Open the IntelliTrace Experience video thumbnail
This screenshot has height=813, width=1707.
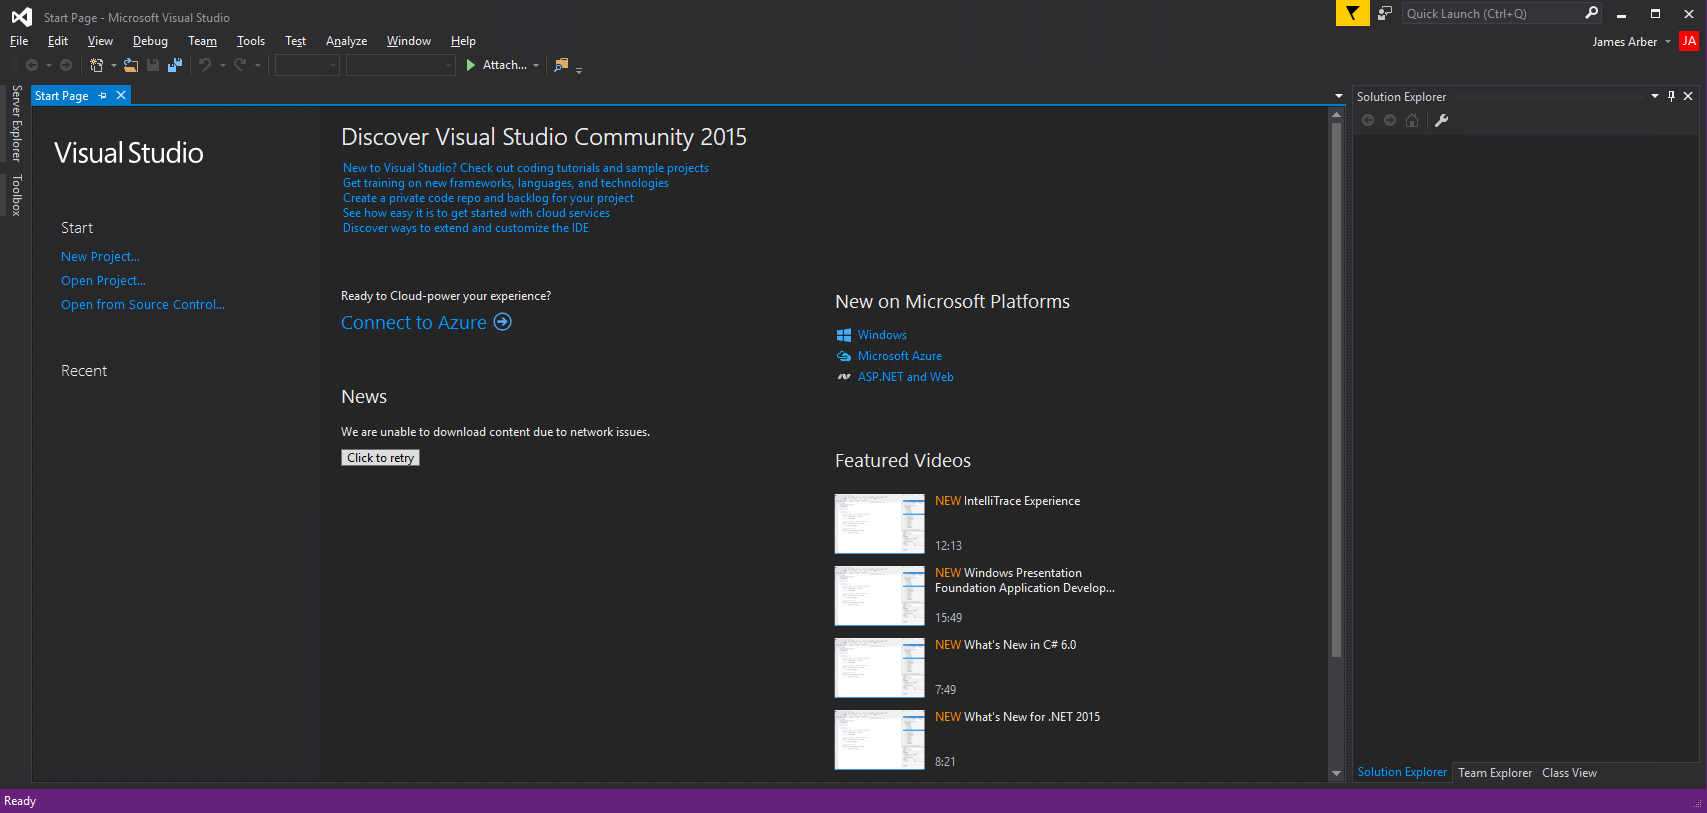pyautogui.click(x=880, y=523)
